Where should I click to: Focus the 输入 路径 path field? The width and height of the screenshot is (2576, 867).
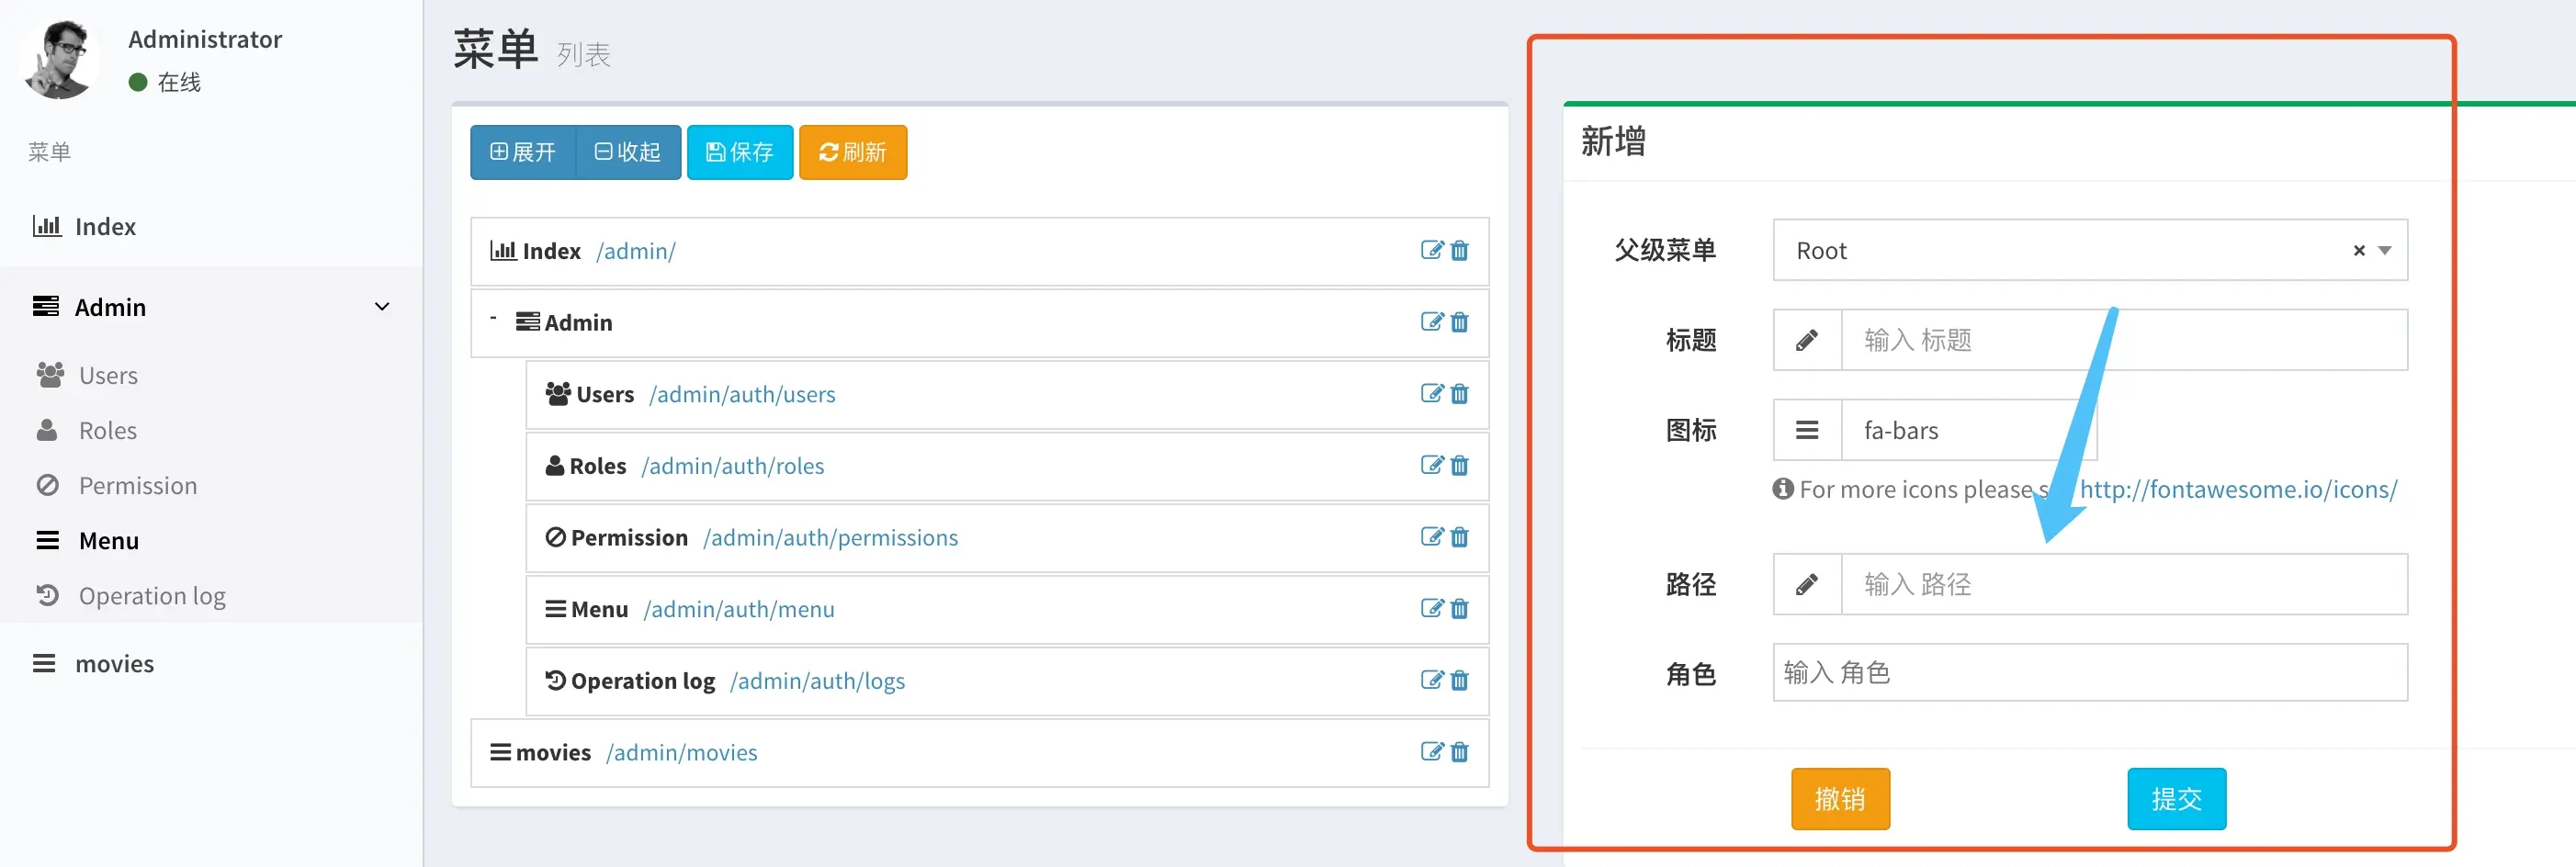click(x=2124, y=584)
